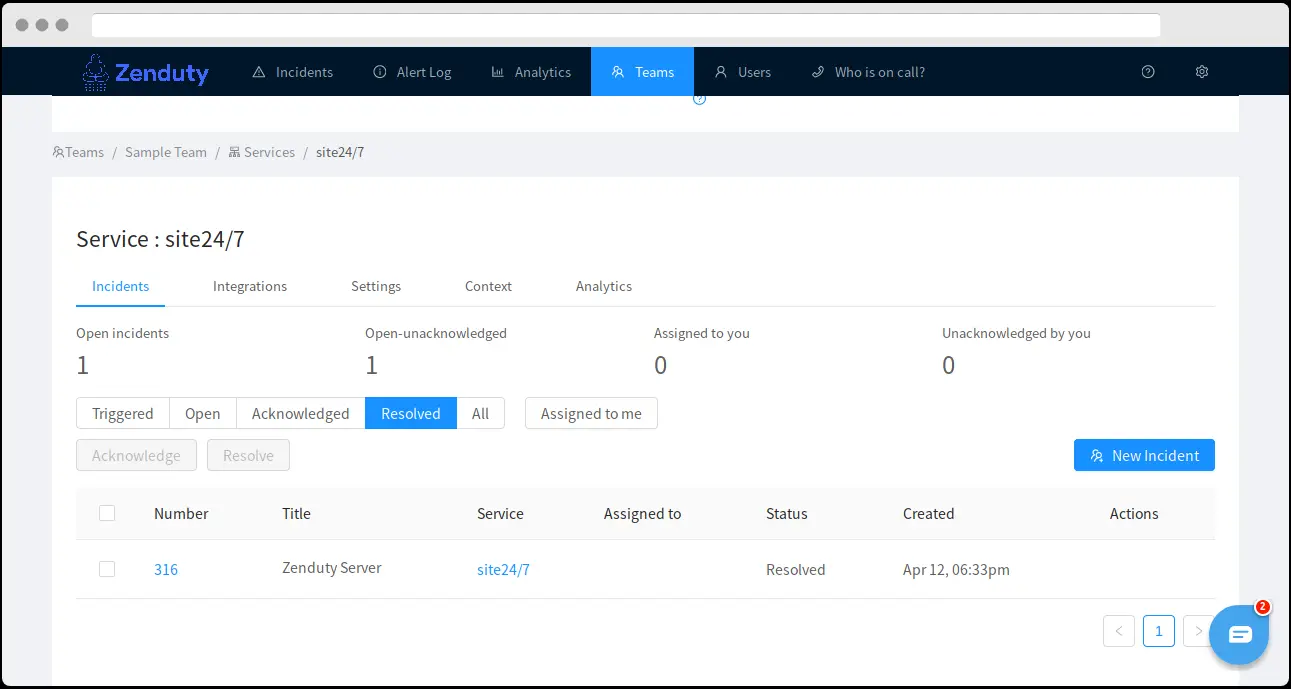The image size is (1291, 689).
Task: Tick the checkbox for incident 316
Action: [107, 569]
